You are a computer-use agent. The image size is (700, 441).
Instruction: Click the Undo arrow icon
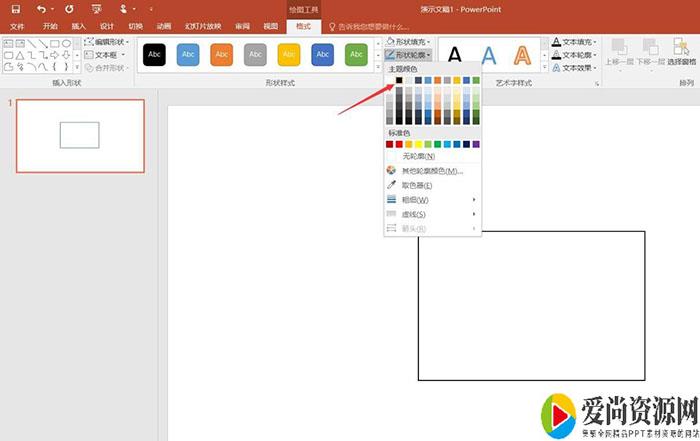click(x=41, y=8)
